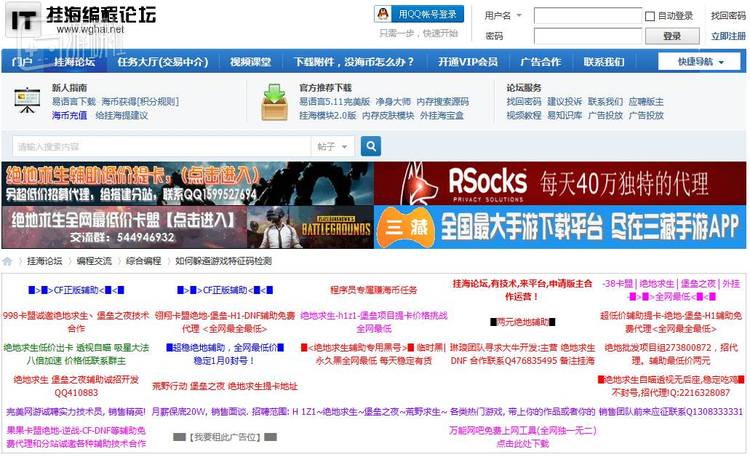Click the download box icon beside 官方推荐下载

(274, 101)
